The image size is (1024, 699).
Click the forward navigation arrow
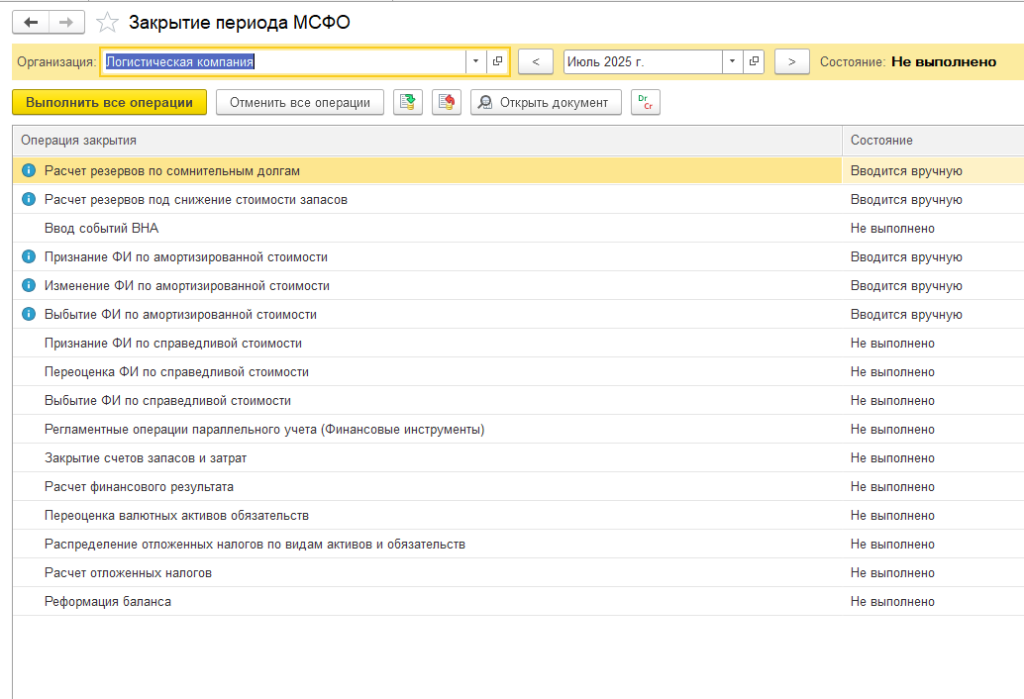pyautogui.click(x=67, y=22)
